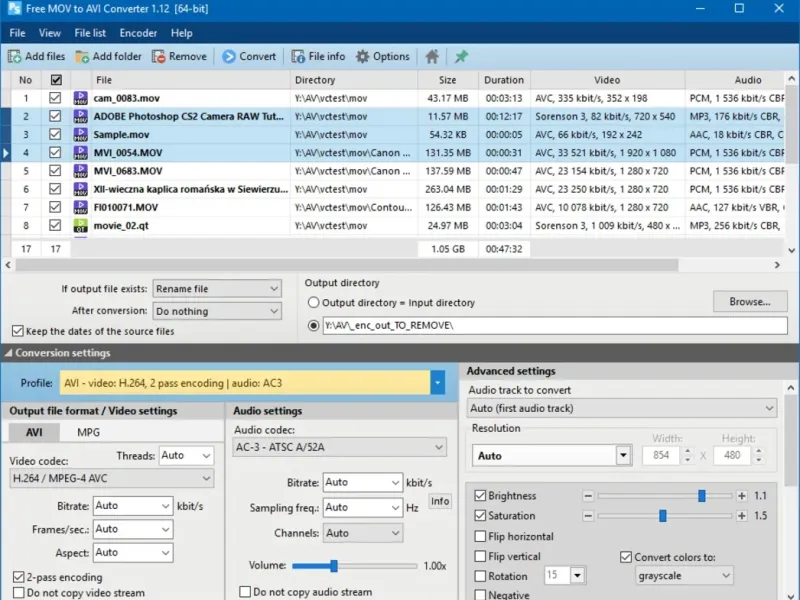This screenshot has height=600, width=800.
Task: Click the Browse... button
Action: pos(749,301)
